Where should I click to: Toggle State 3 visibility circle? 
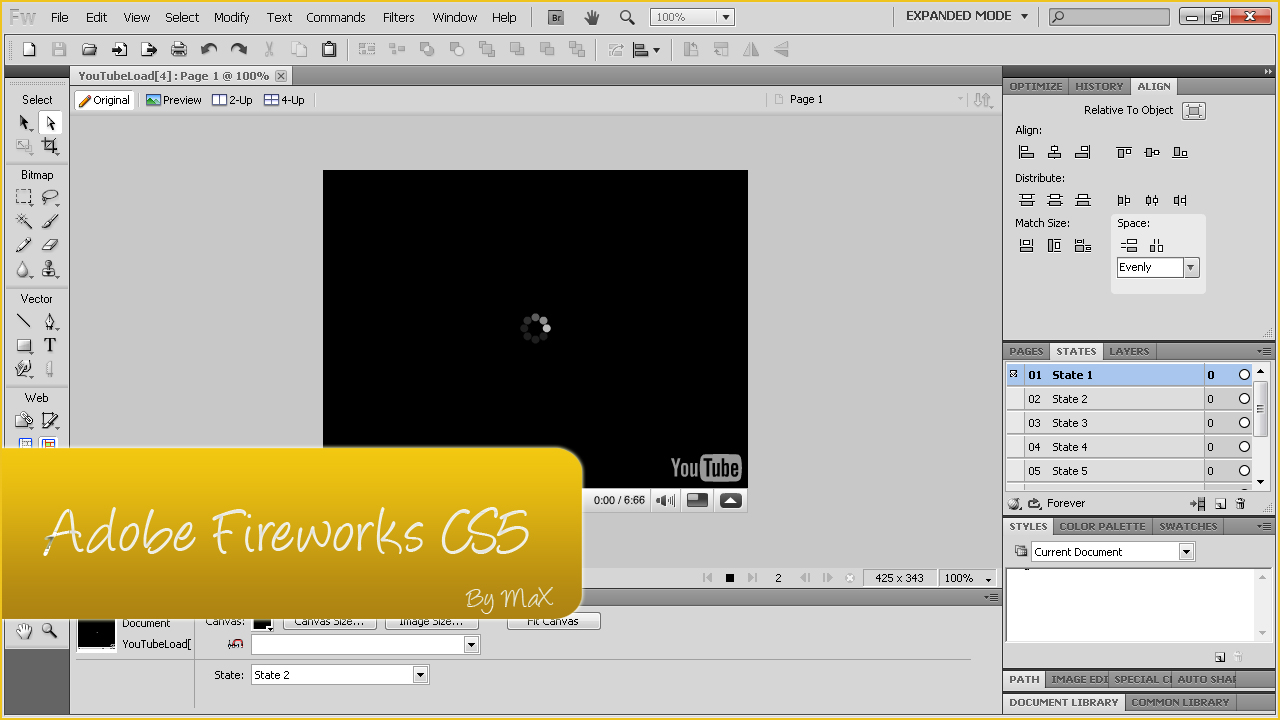[1244, 423]
